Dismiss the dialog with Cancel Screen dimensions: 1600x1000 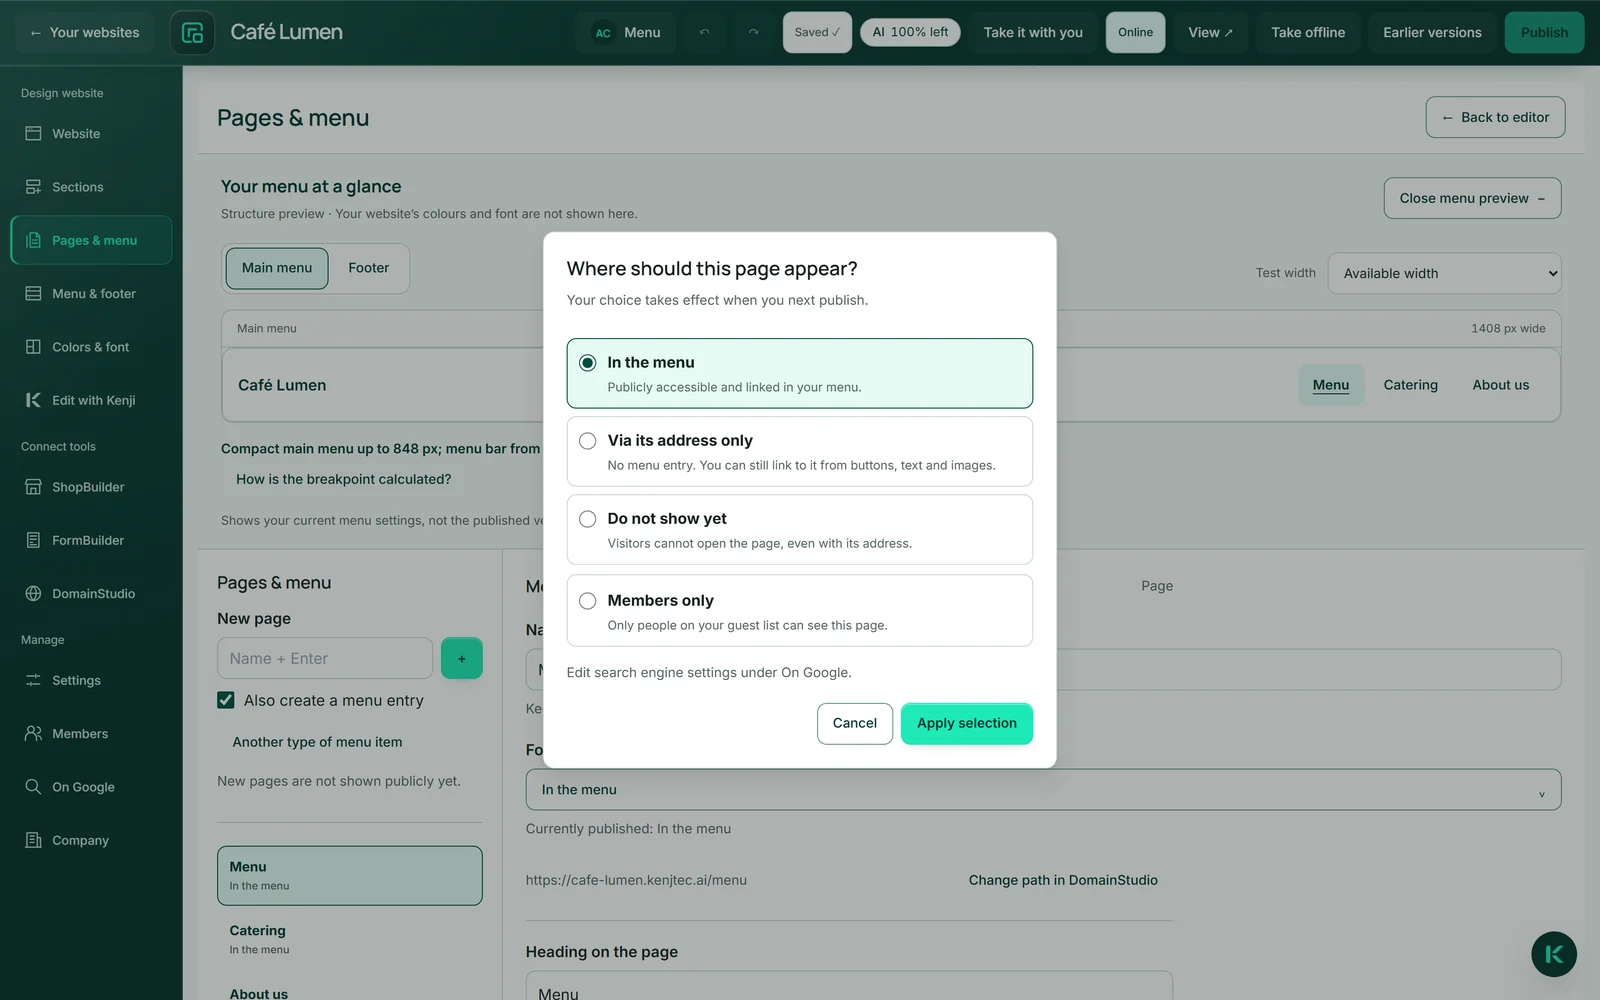[855, 724]
